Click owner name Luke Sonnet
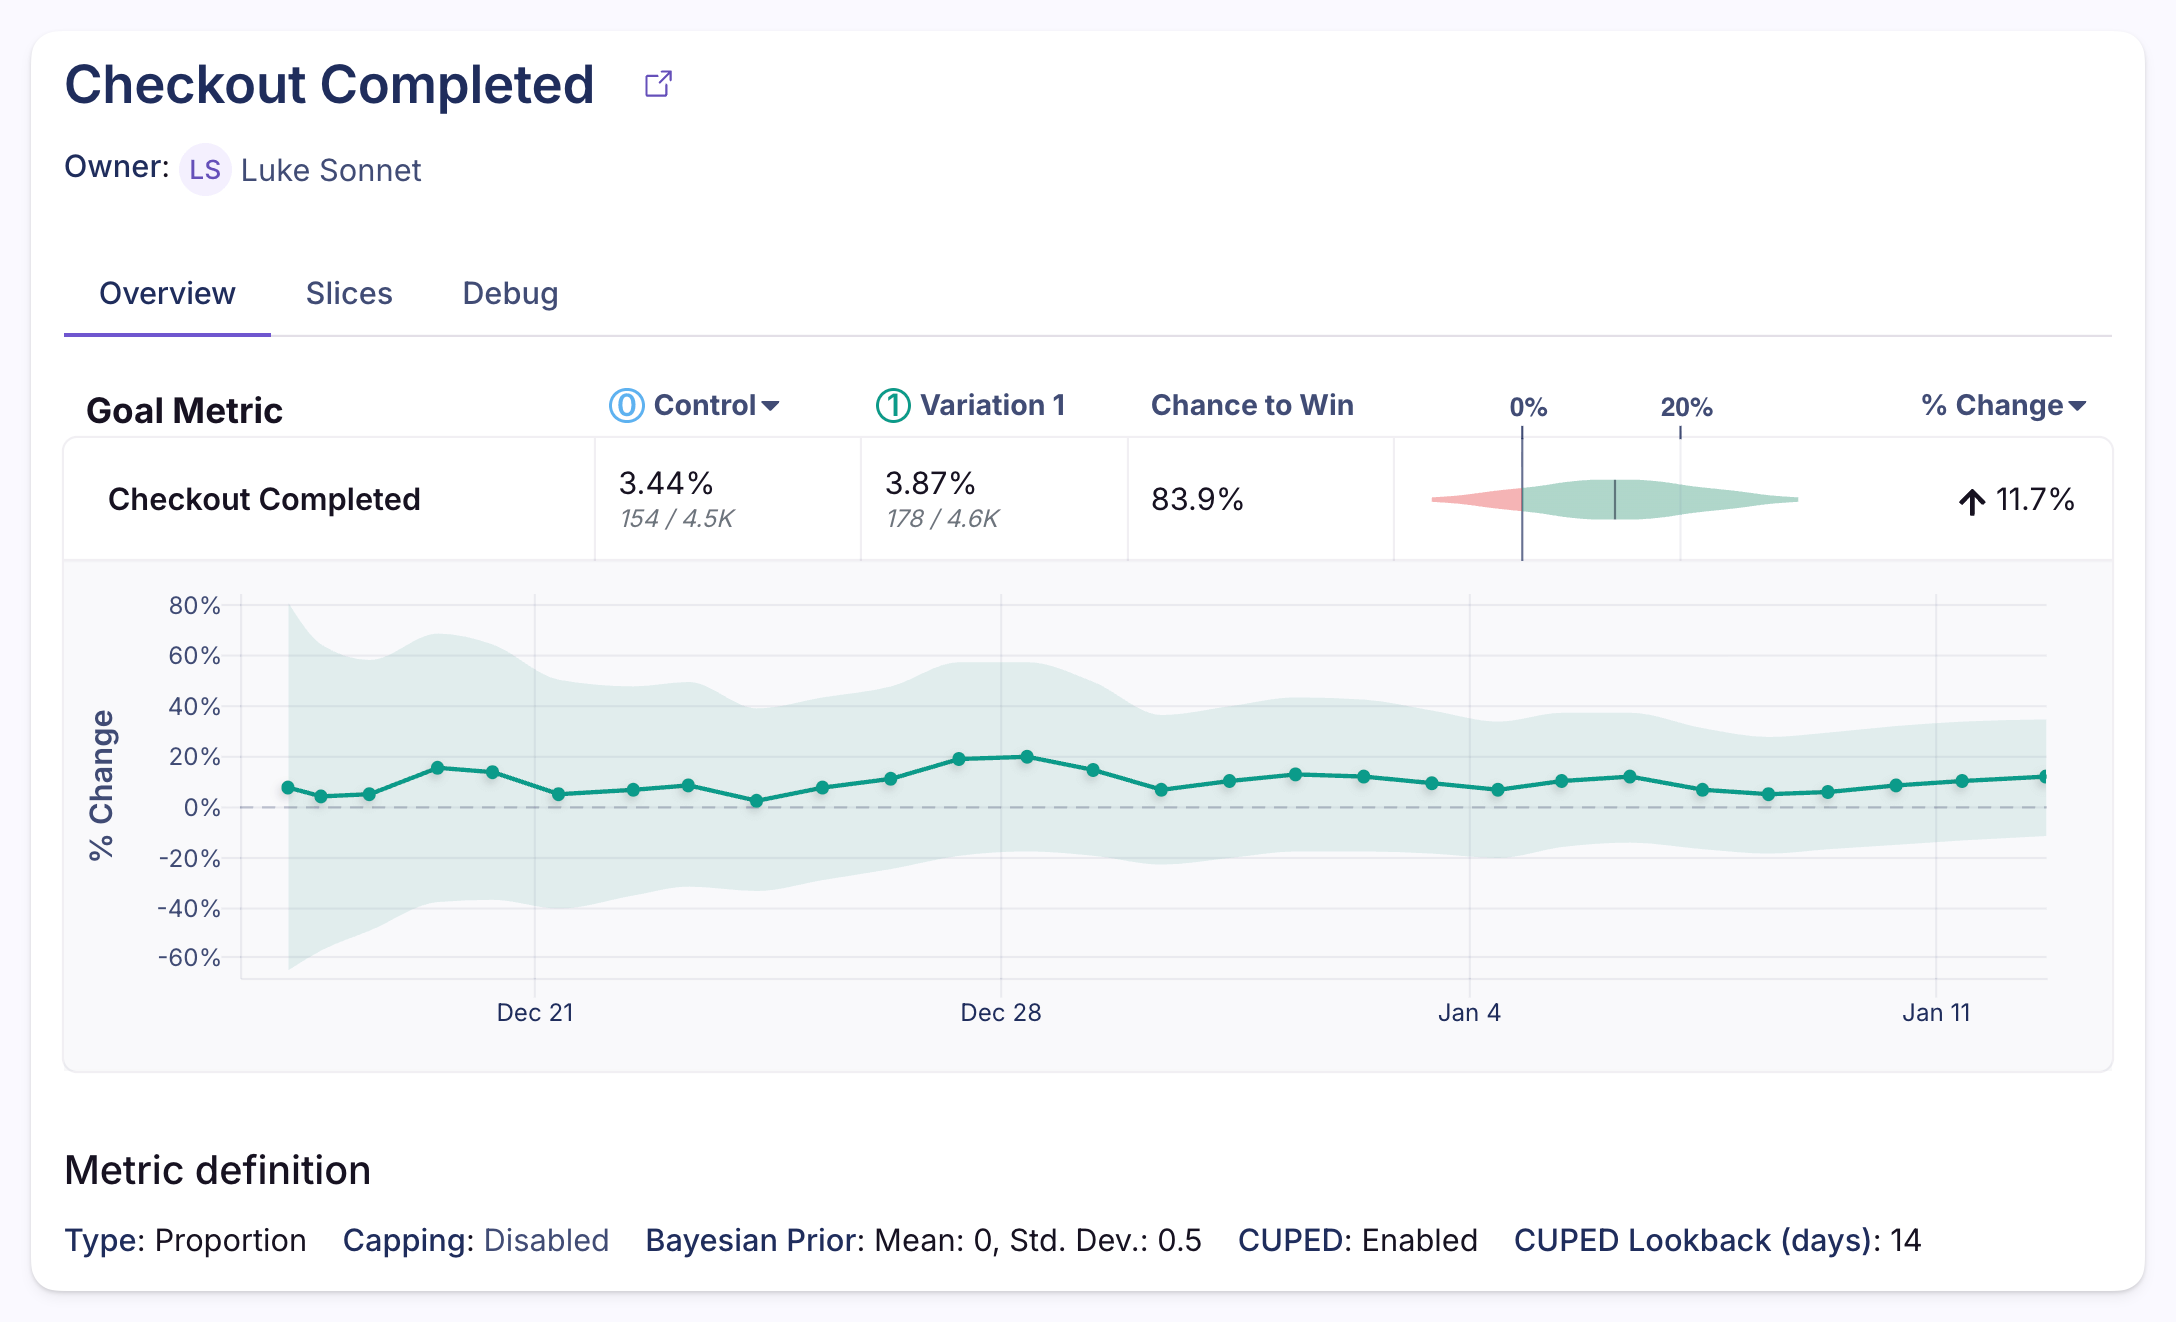Image resolution: width=2176 pixels, height=1322 pixels. click(331, 170)
